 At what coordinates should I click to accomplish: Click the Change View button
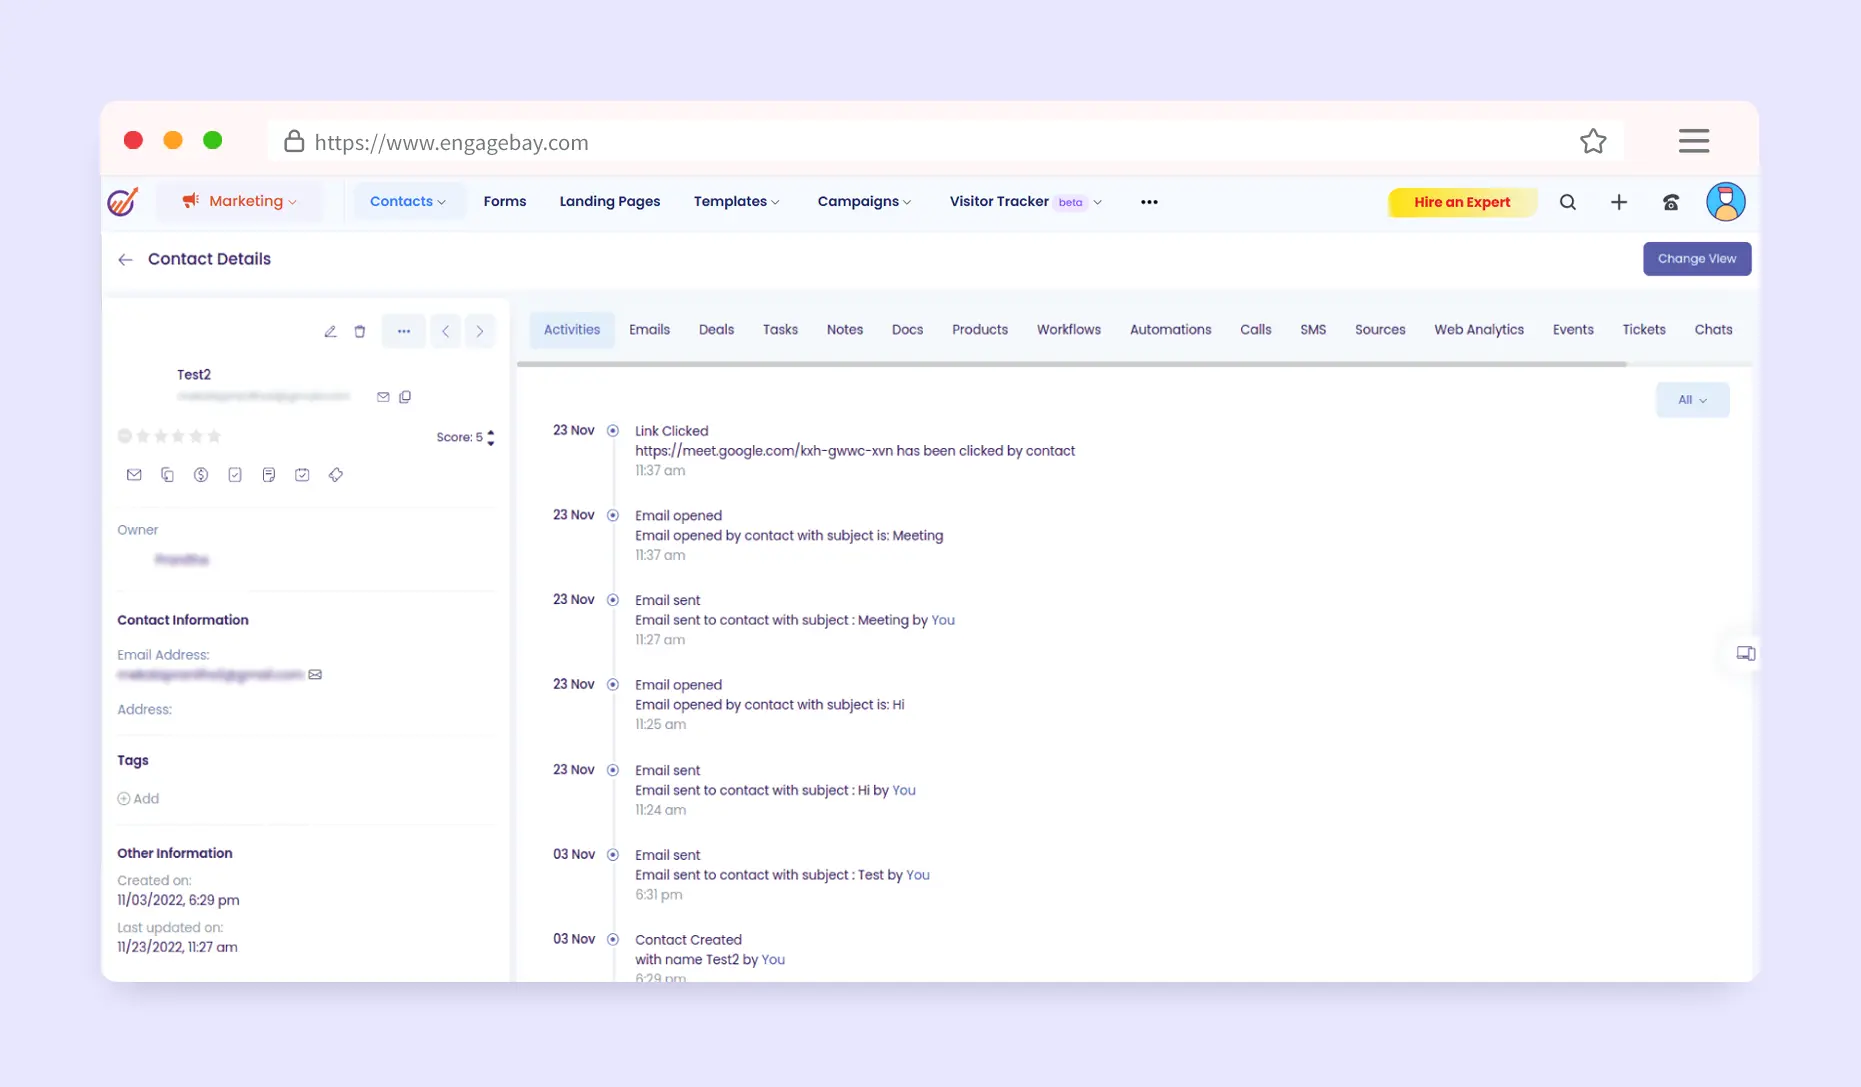click(1696, 259)
